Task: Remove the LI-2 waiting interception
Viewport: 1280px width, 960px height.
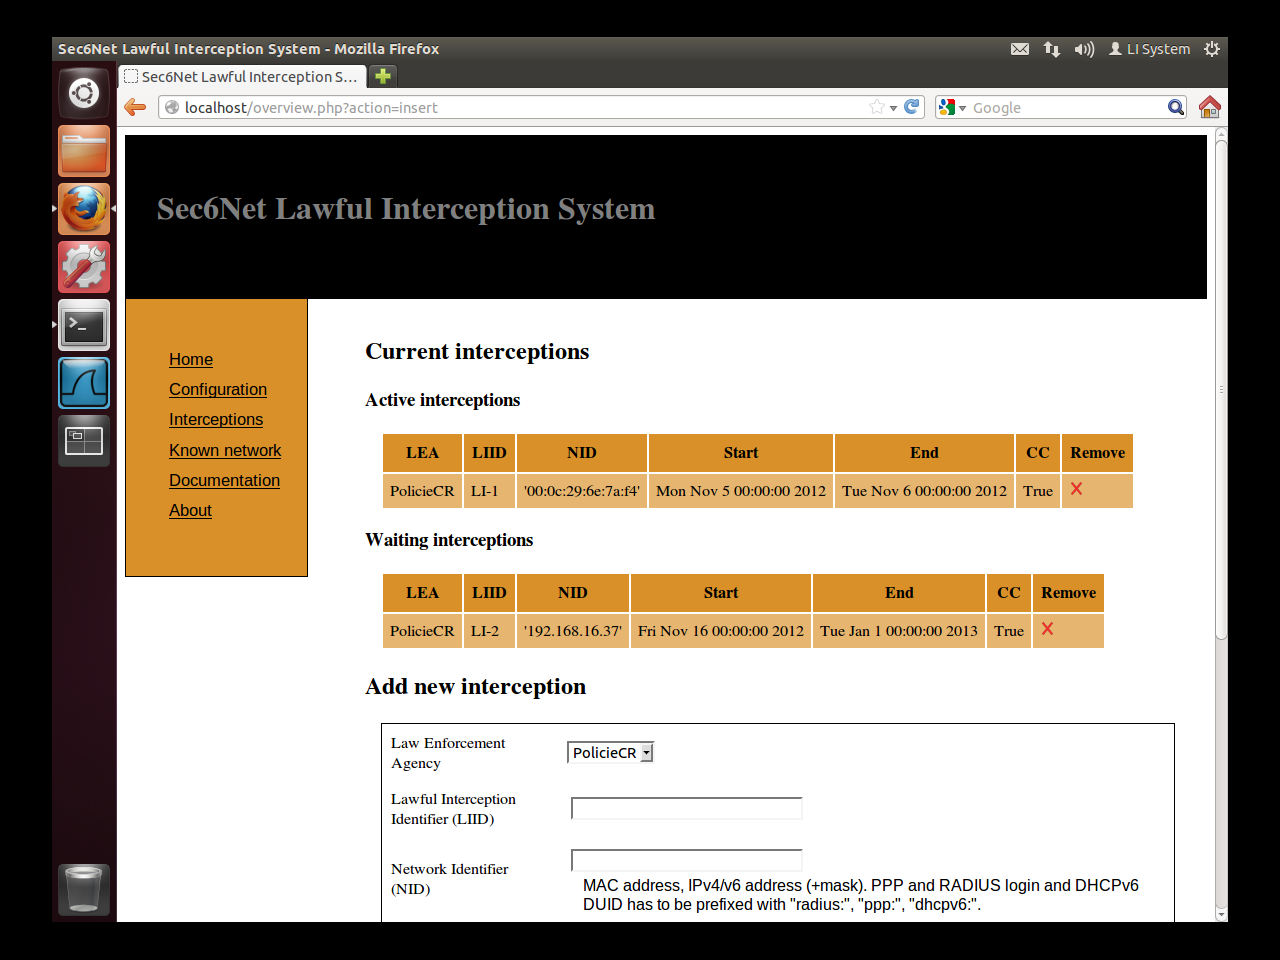Action: pos(1047,629)
